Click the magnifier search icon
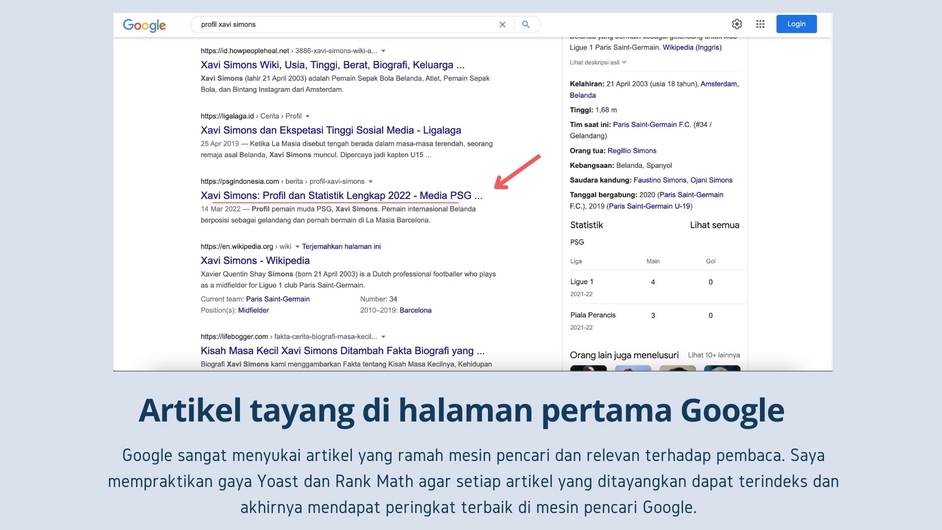The width and height of the screenshot is (942, 530). 526,25
